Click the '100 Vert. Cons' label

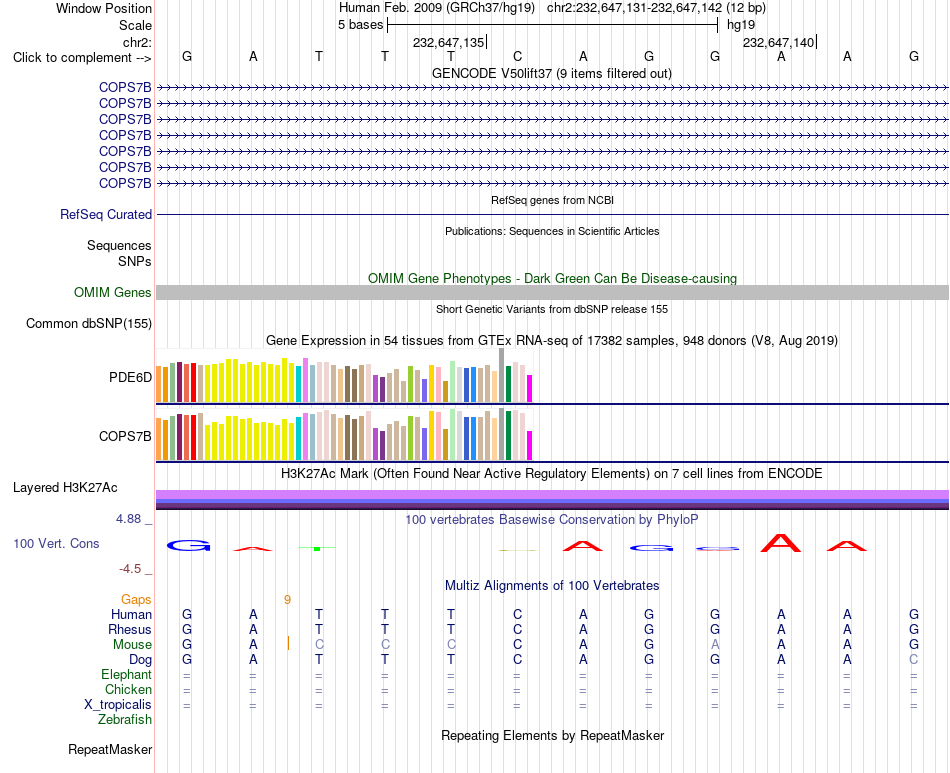coord(56,543)
